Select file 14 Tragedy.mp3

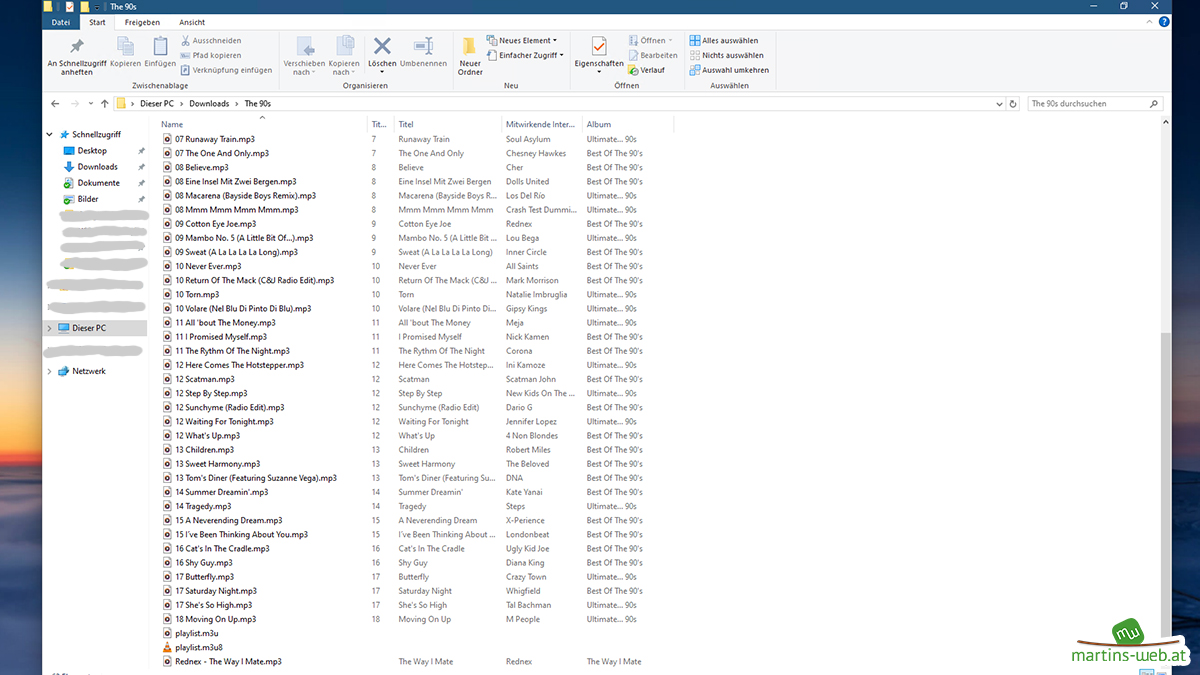(x=203, y=506)
